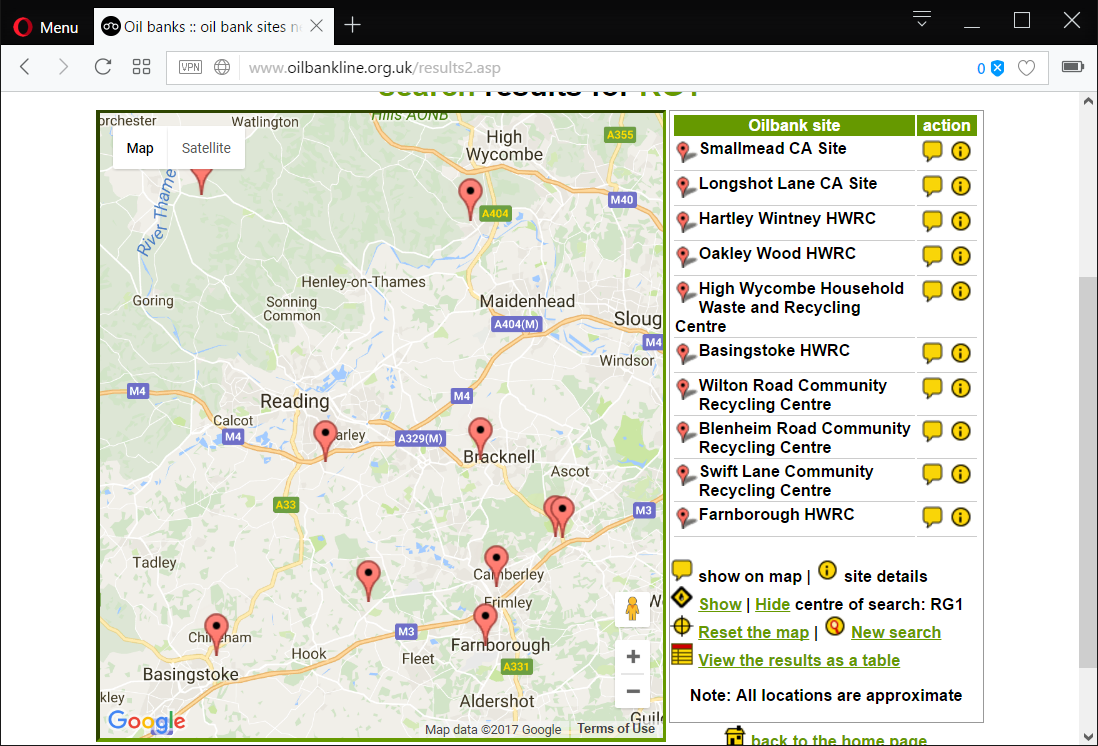This screenshot has width=1098, height=746.
Task: Click the address bar URL
Action: [375, 68]
